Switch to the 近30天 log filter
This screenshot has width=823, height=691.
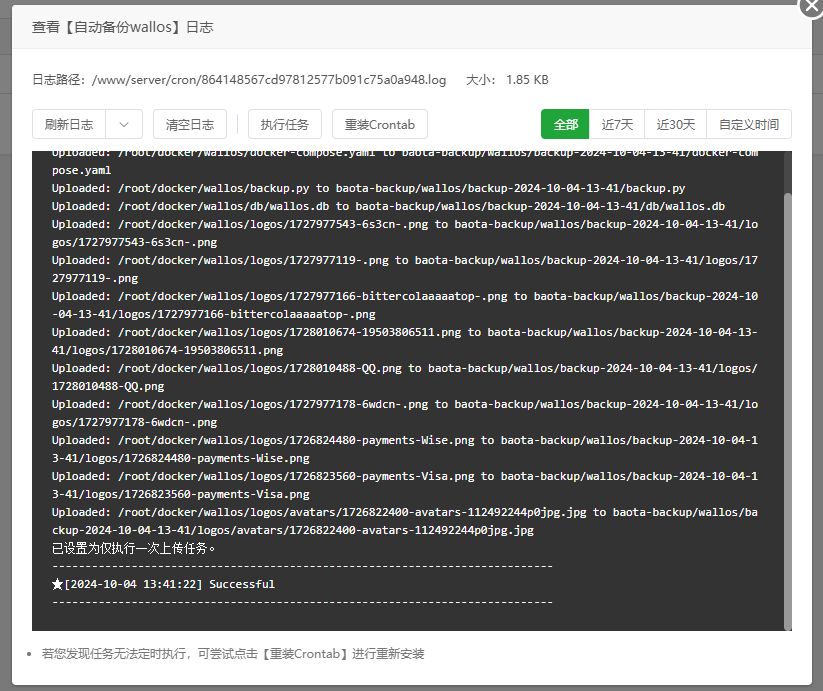[x=675, y=124]
